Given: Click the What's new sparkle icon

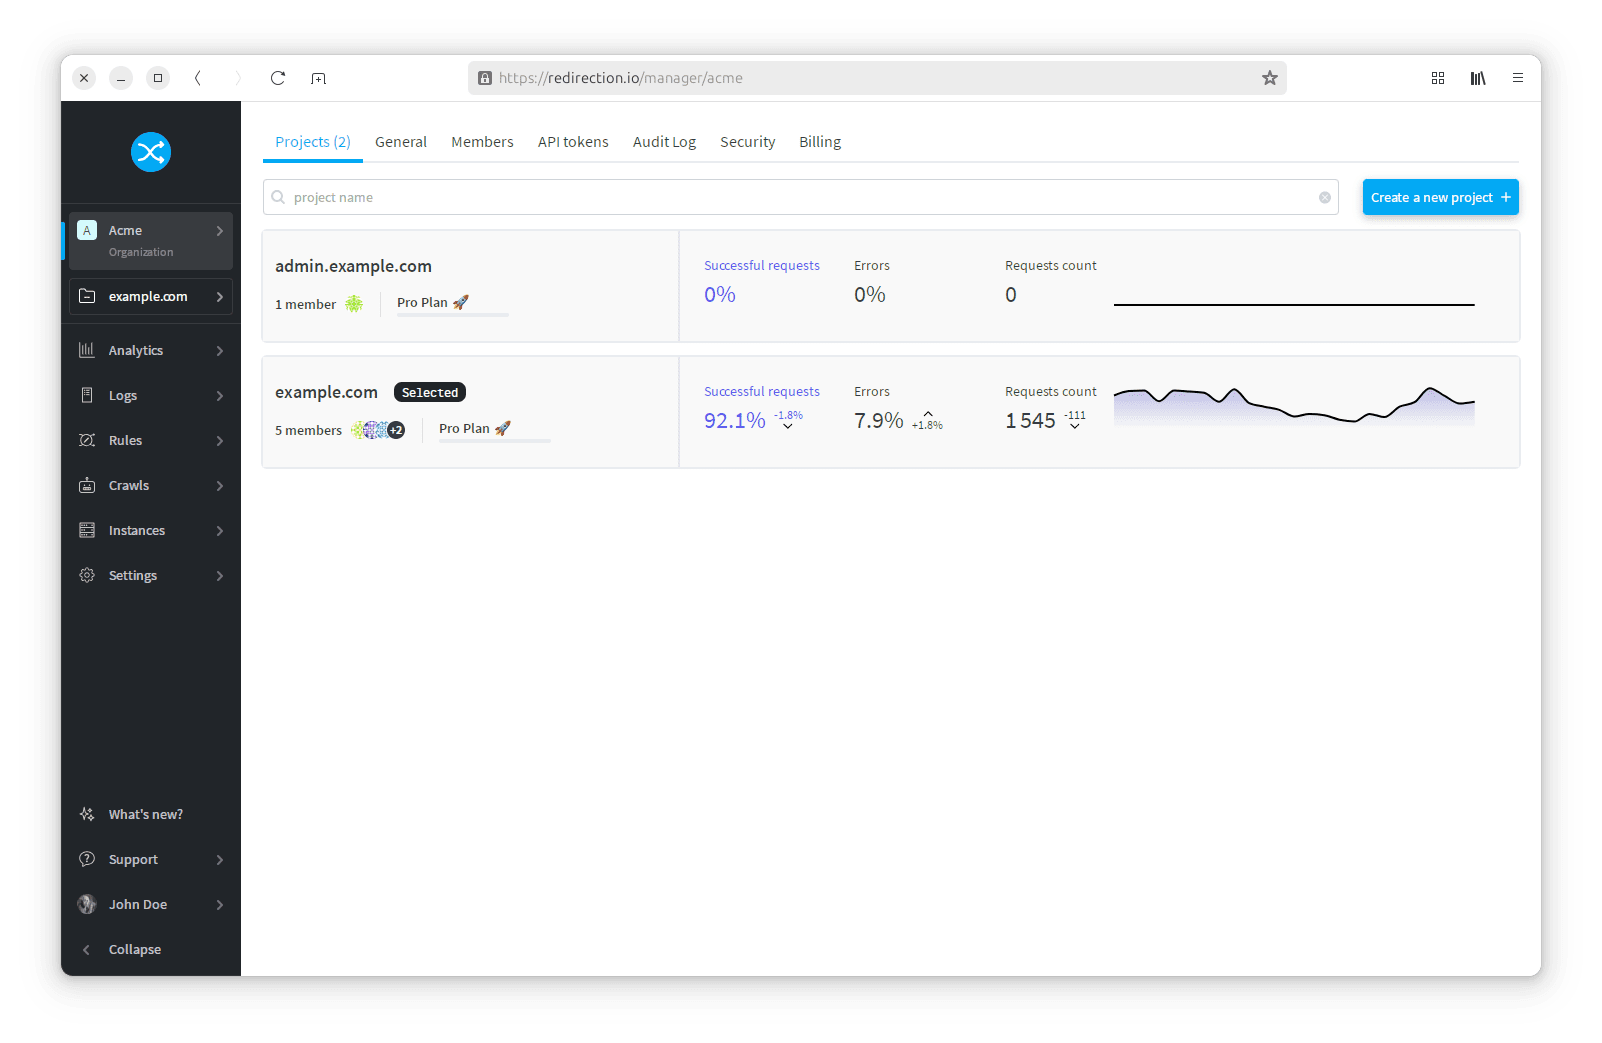Looking at the screenshot, I should [87, 814].
